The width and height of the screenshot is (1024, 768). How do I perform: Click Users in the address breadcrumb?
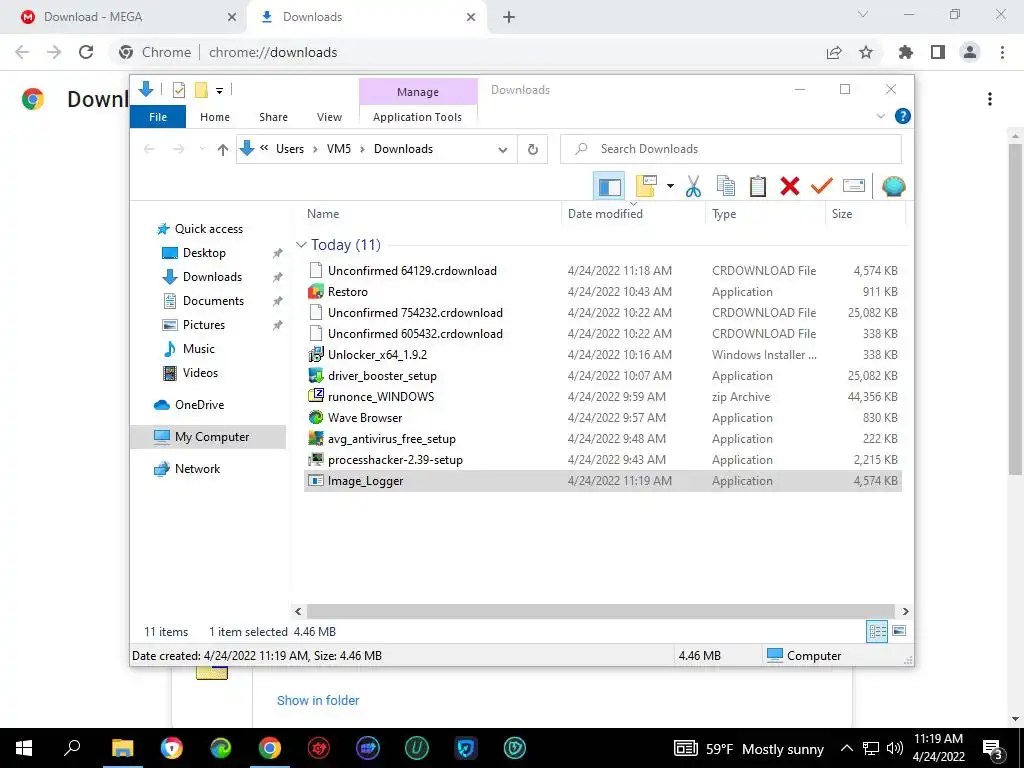point(290,149)
